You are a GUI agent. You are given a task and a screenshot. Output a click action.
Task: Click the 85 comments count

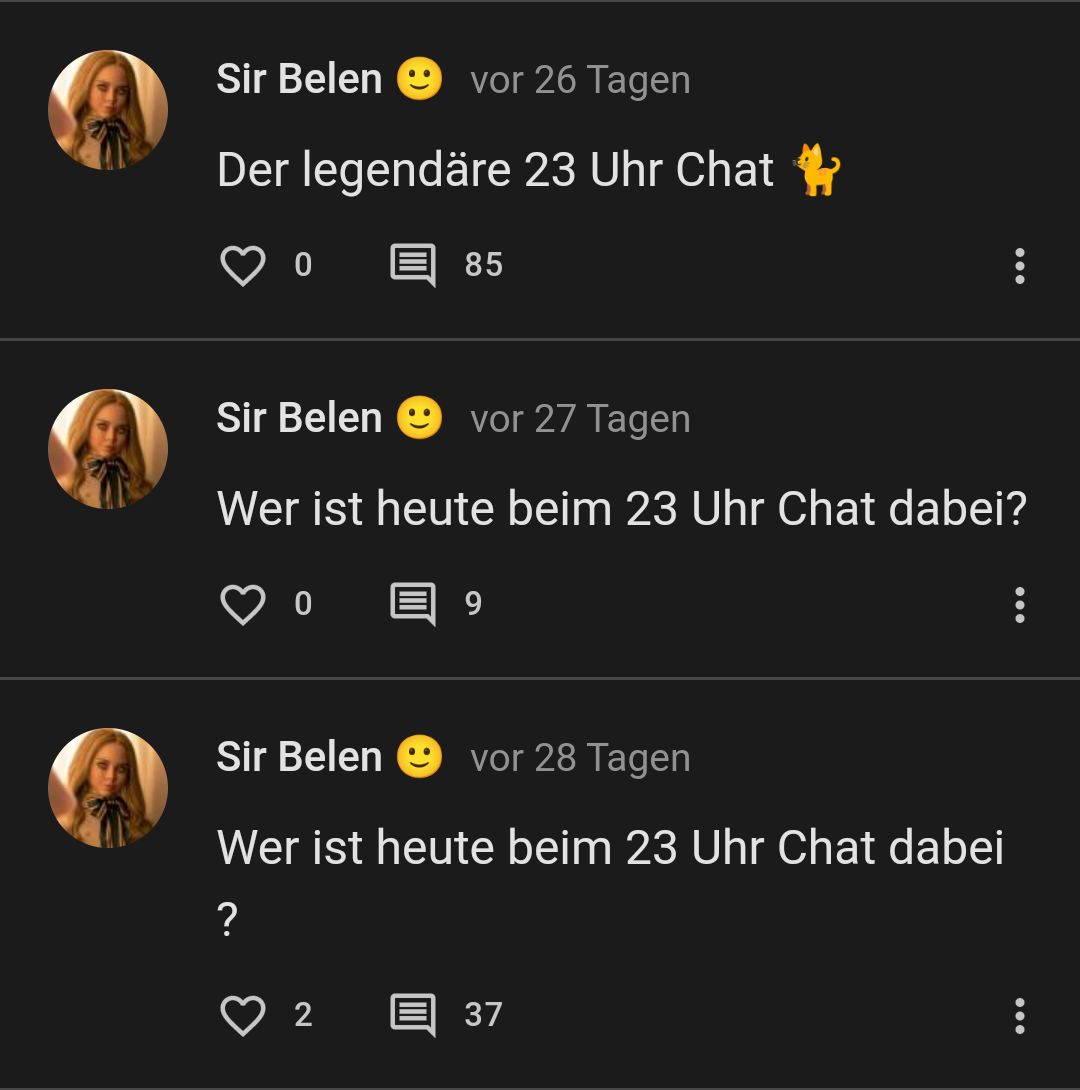[x=483, y=266]
